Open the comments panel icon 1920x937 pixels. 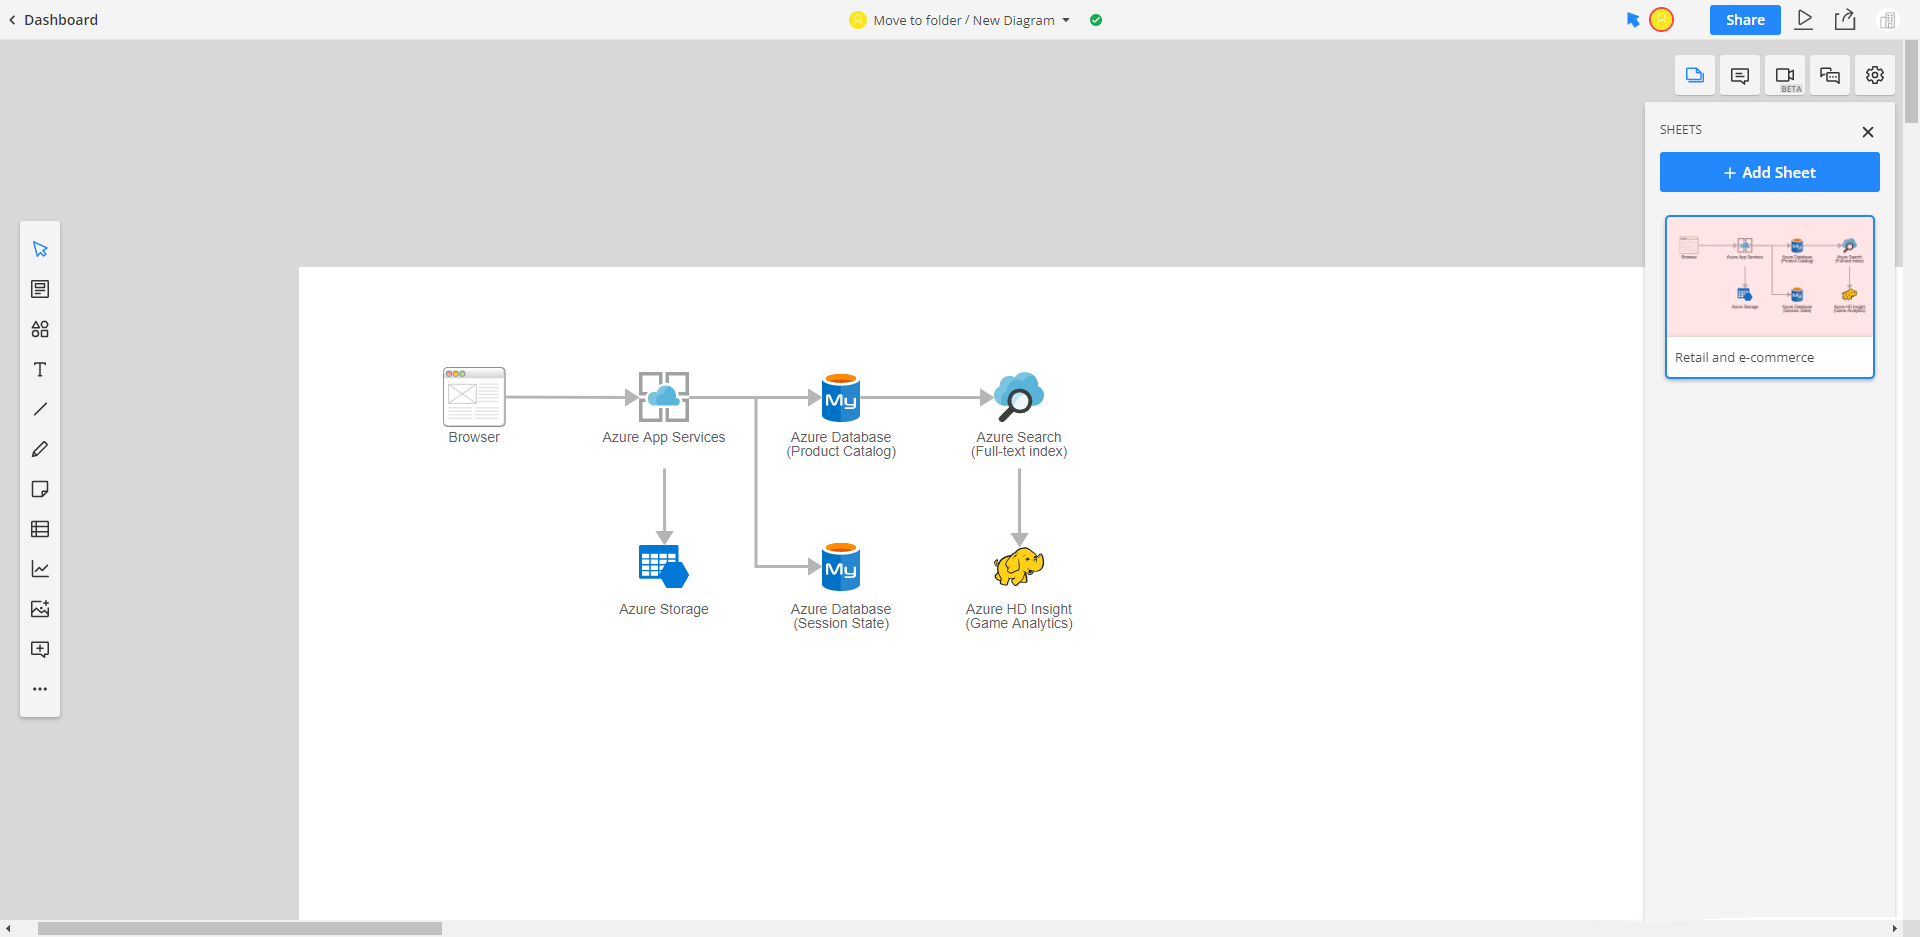click(x=1740, y=75)
